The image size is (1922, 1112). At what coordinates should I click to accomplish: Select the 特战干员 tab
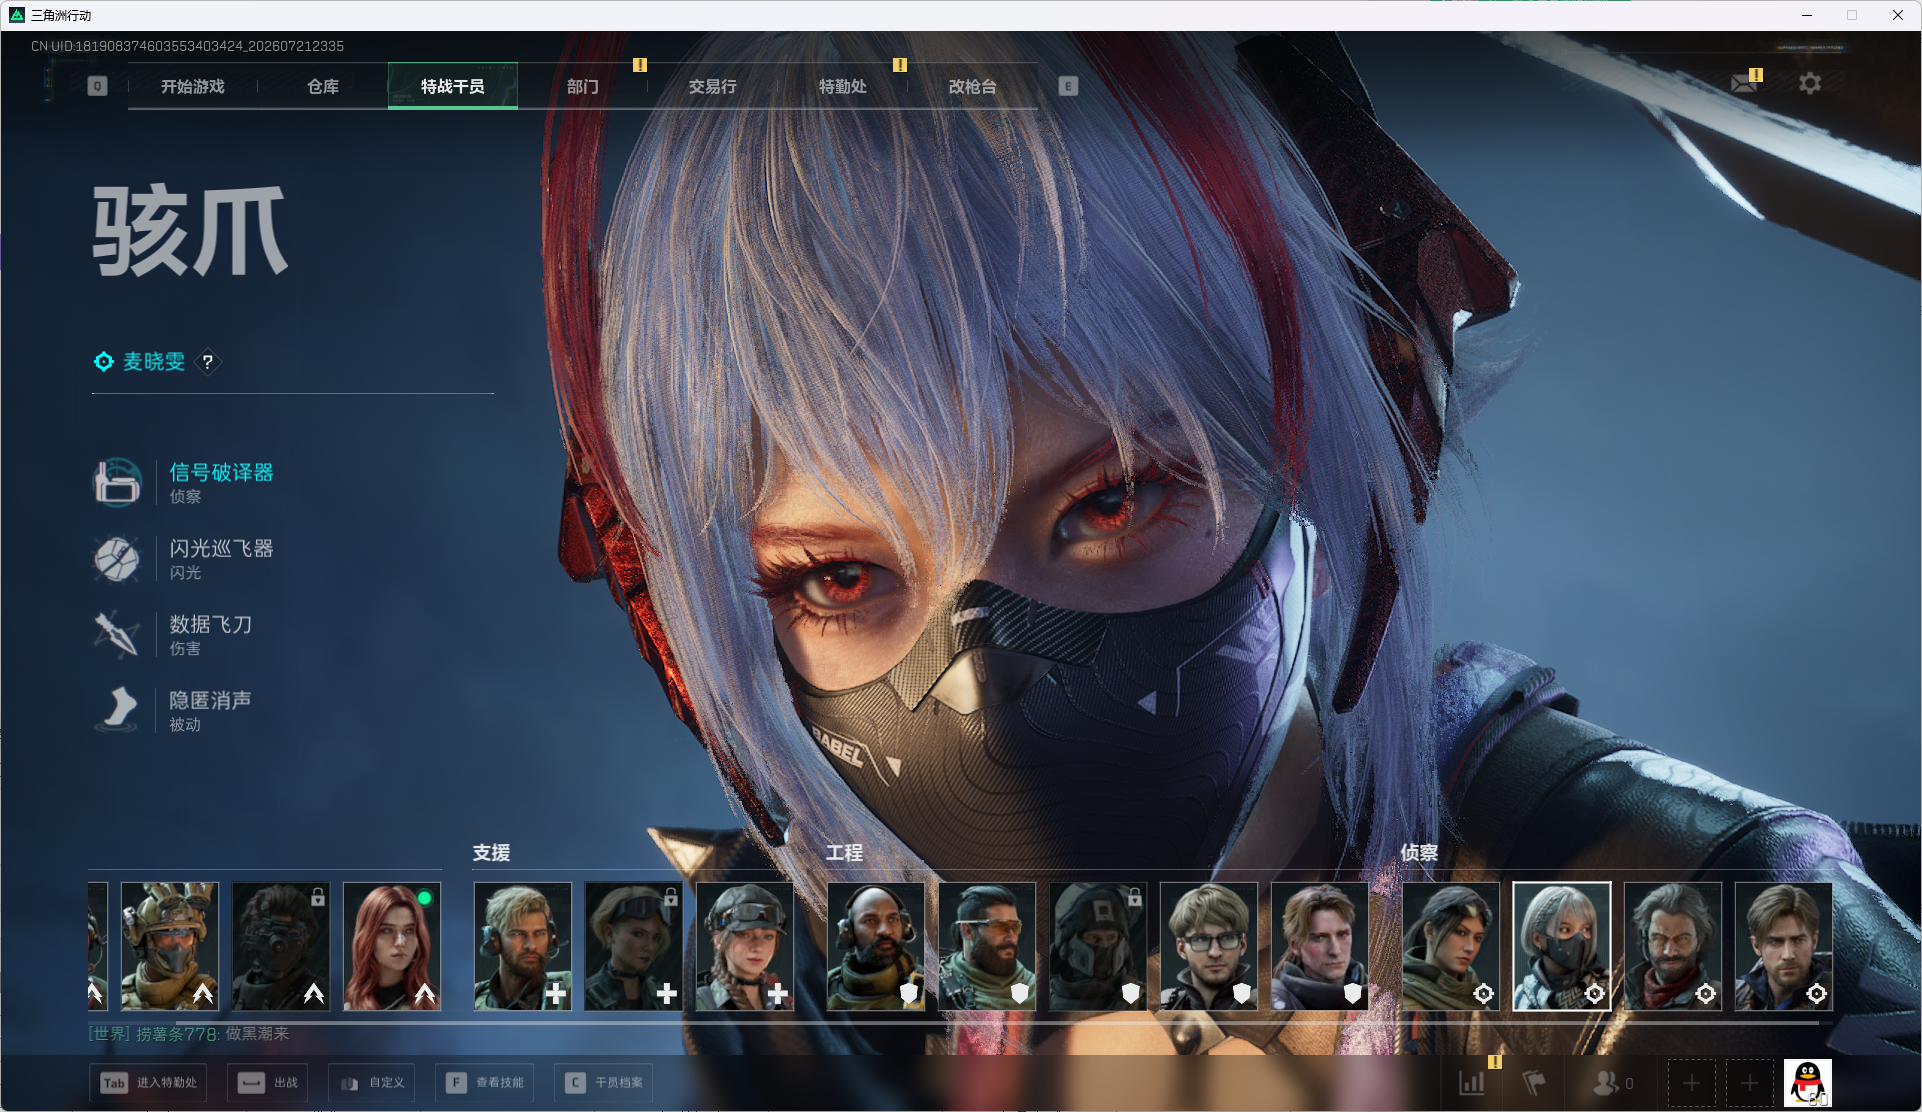pyautogui.click(x=452, y=86)
